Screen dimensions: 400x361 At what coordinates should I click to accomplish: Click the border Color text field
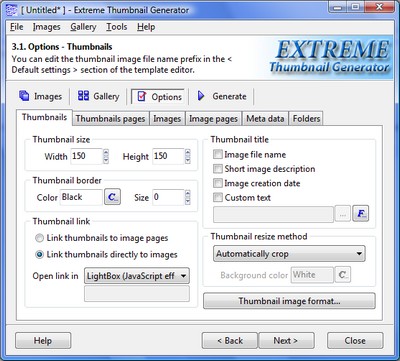81,197
